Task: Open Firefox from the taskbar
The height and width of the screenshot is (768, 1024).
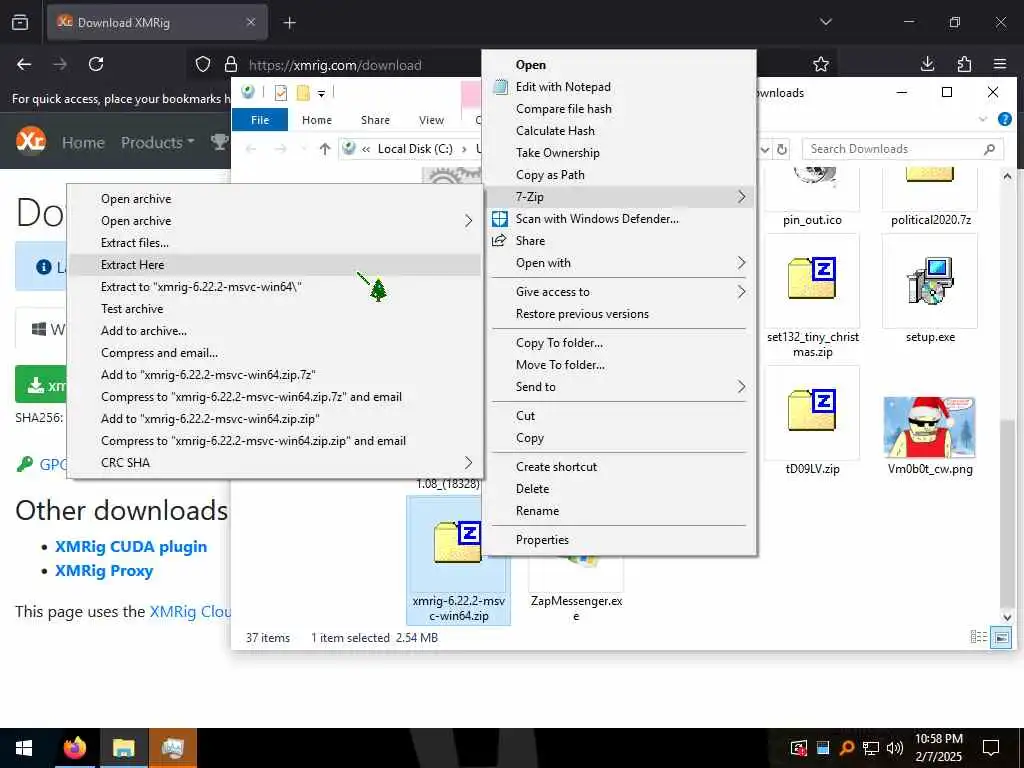Action: (74, 748)
